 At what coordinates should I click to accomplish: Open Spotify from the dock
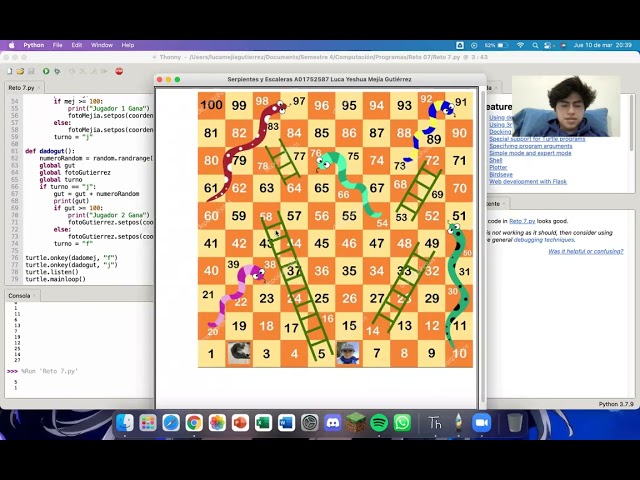(379, 423)
